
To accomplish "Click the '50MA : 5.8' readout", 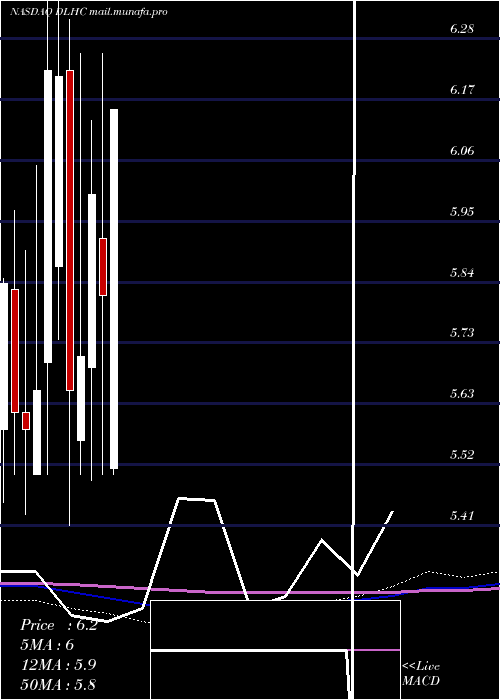I will pos(58,684).
